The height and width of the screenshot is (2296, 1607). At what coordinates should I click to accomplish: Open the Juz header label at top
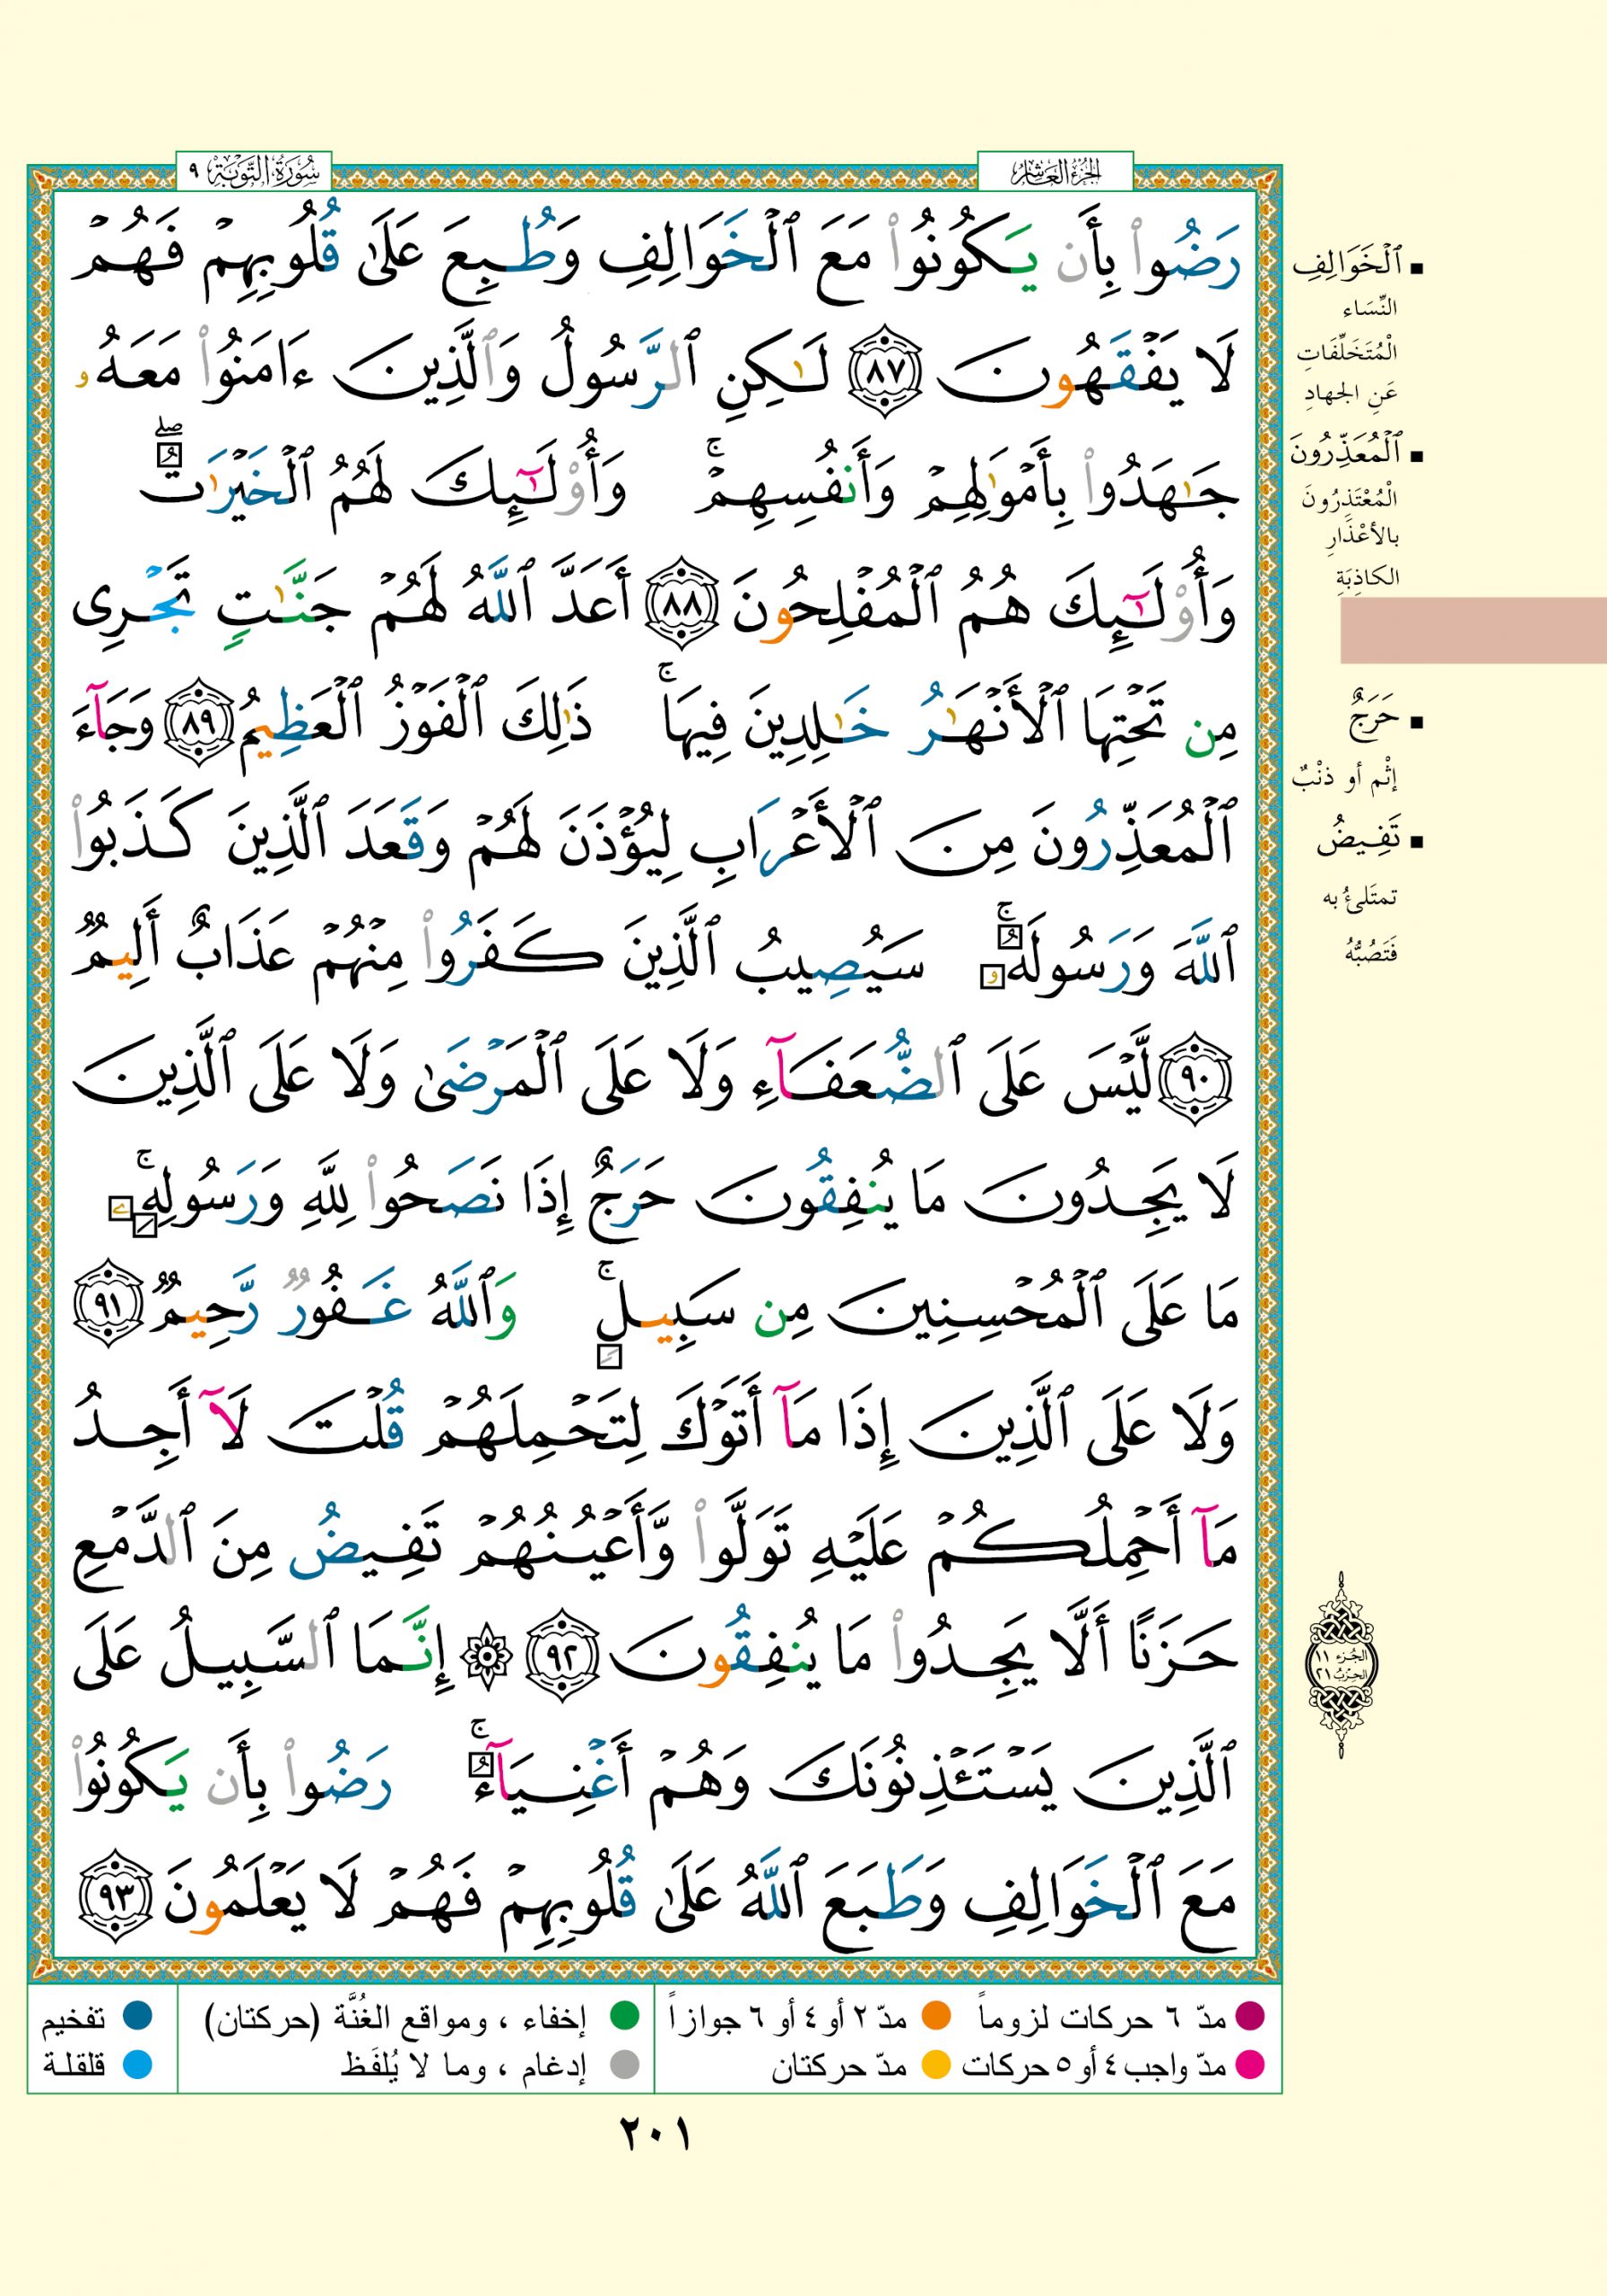coord(1054,174)
